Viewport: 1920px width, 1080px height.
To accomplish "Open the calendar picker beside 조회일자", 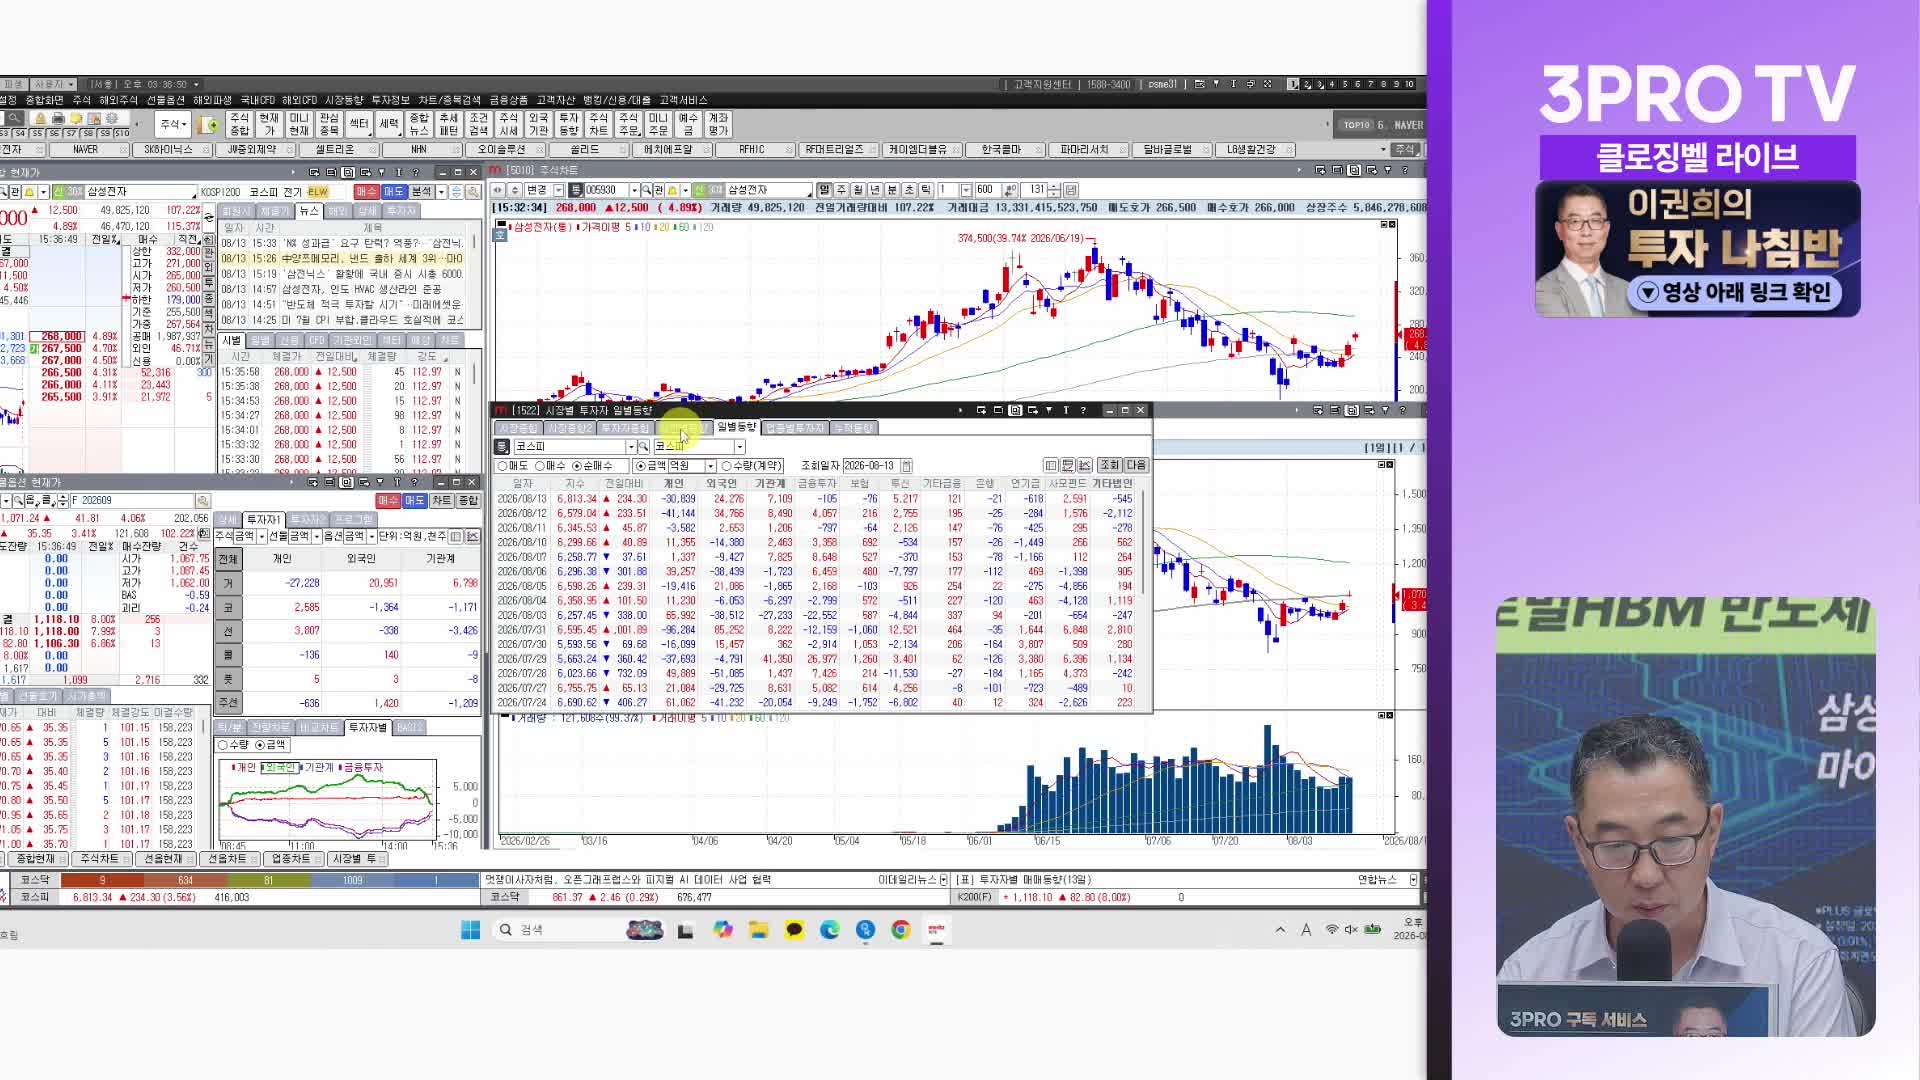I will [x=906, y=466].
